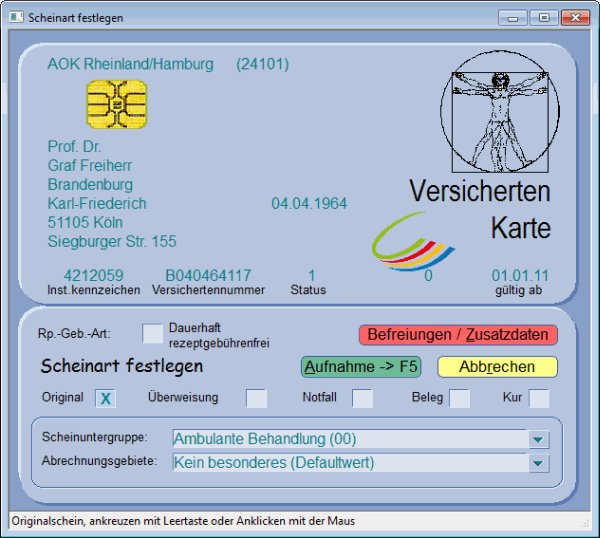Click the Status value 1
This screenshot has height=538, width=600.
click(x=312, y=276)
